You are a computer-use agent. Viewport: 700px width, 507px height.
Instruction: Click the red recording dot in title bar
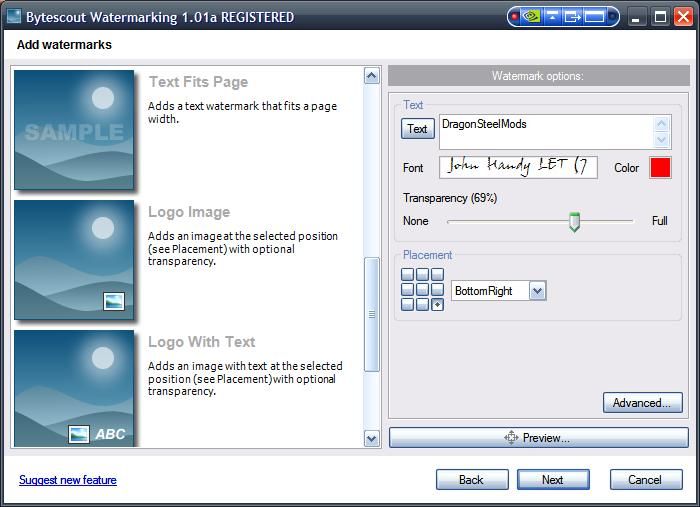point(515,16)
